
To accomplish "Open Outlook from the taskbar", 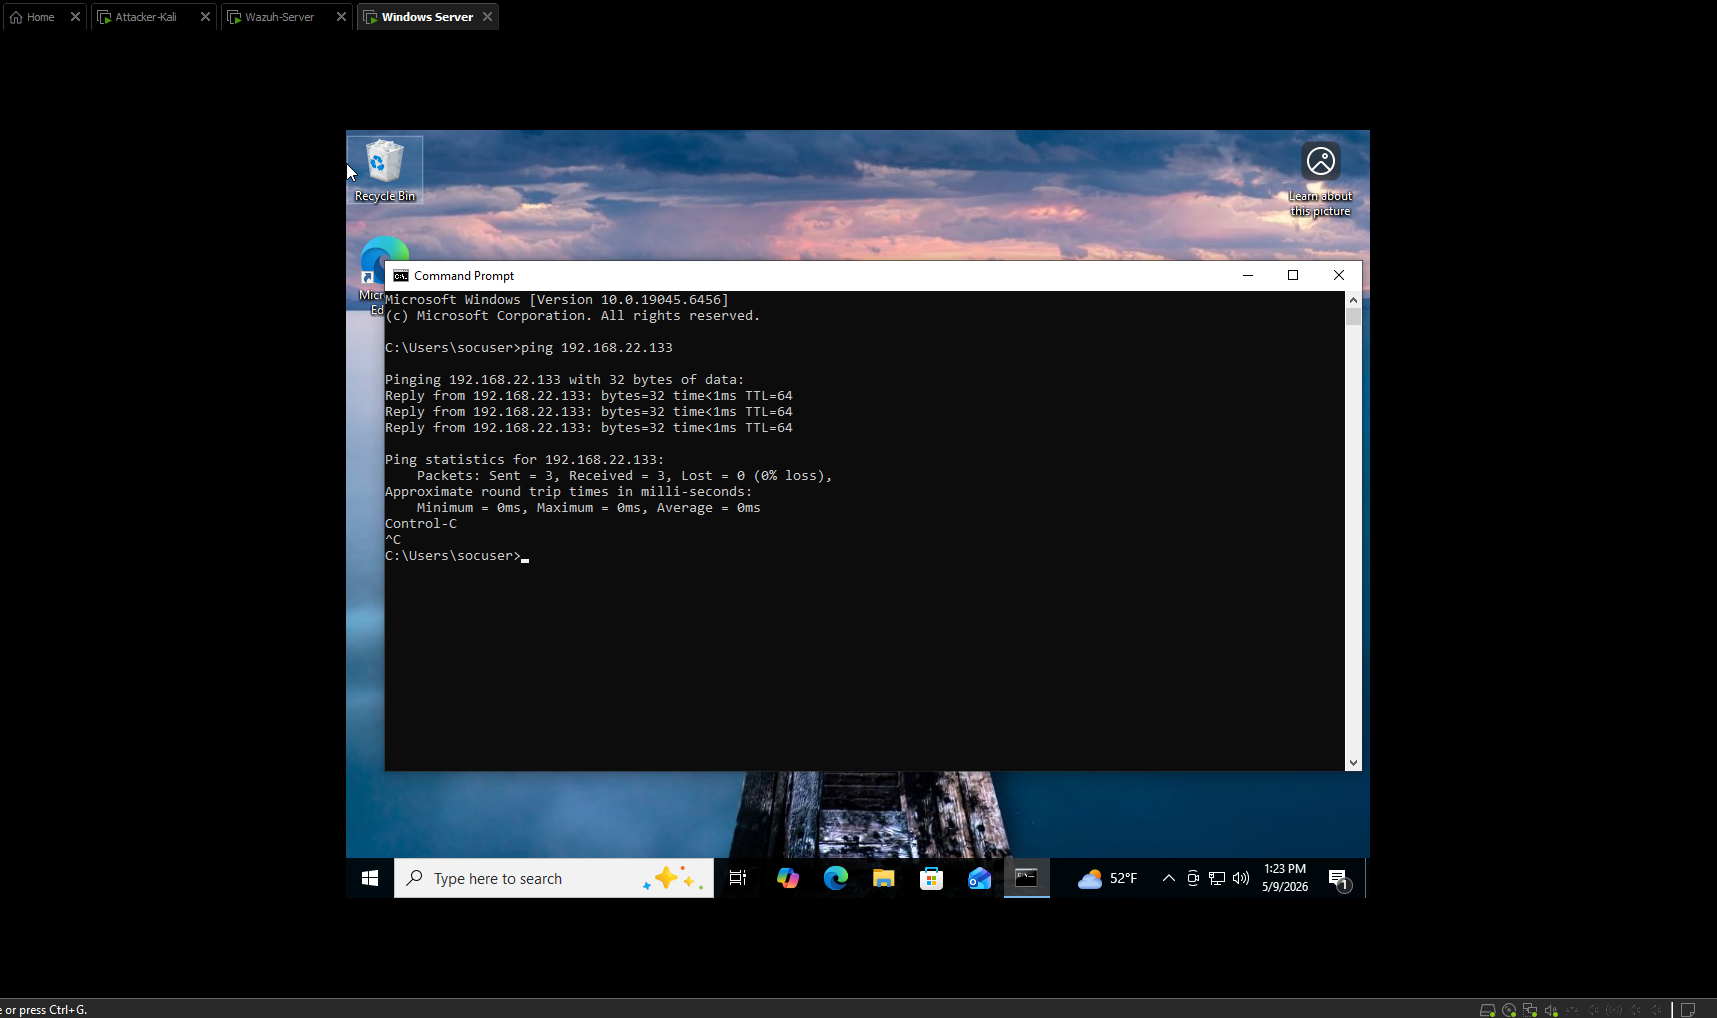I will pyautogui.click(x=979, y=878).
